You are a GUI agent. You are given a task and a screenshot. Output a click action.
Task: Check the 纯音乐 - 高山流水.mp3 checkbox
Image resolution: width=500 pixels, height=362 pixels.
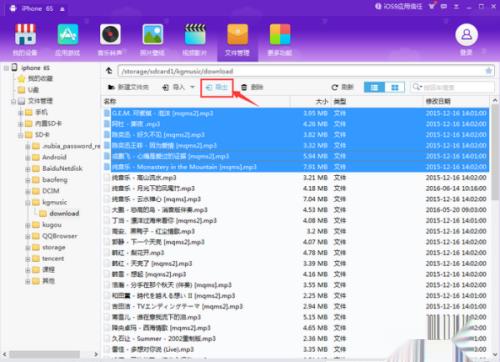[107, 178]
